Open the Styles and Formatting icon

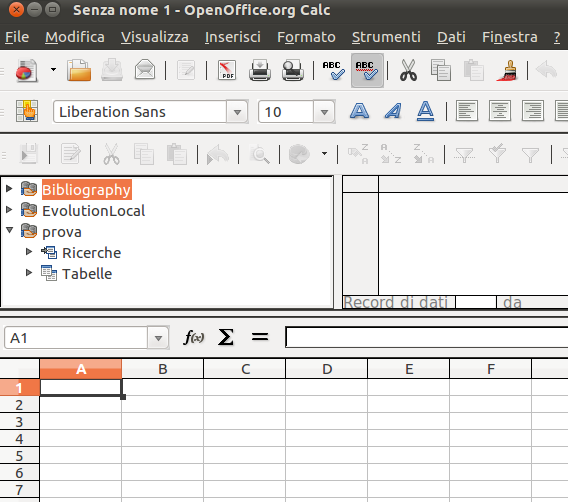pos(27,111)
